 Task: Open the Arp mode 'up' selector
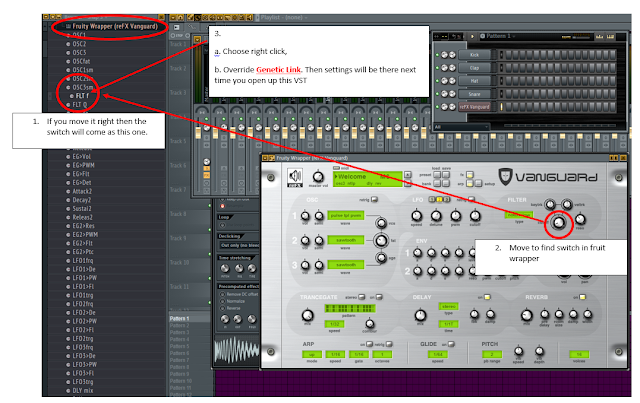click(312, 354)
